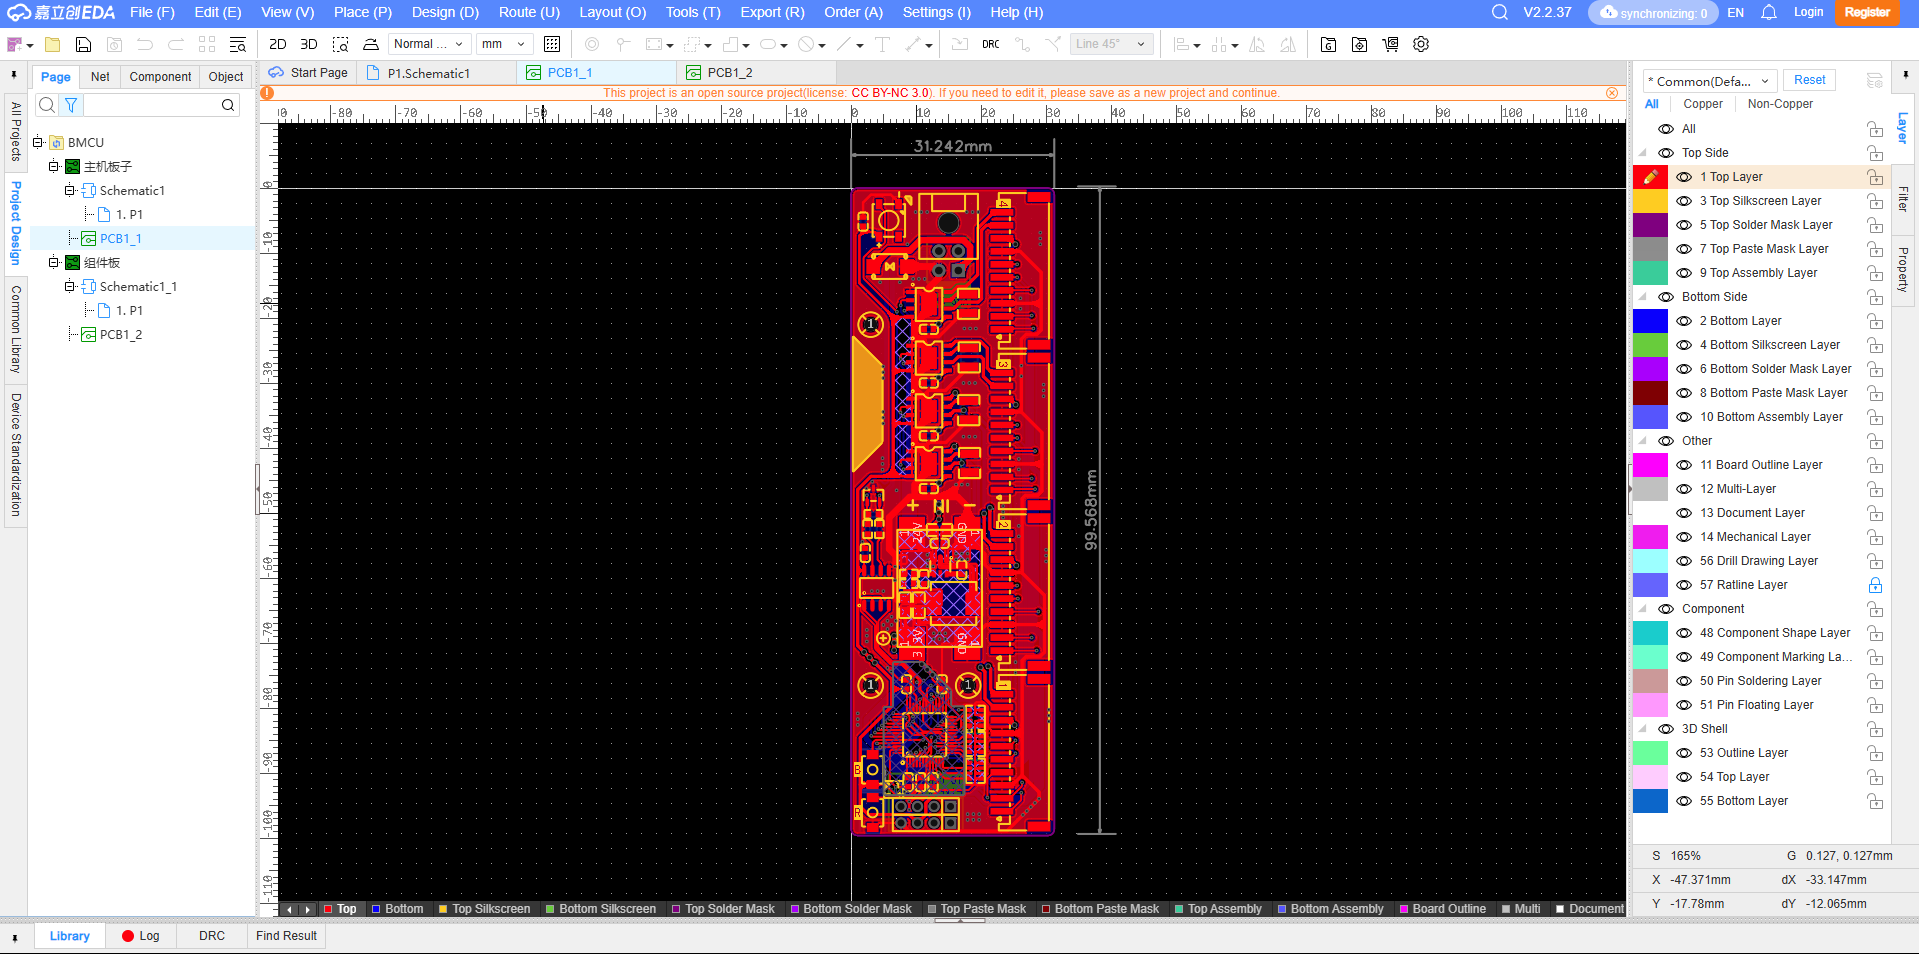
Task: Select PCB1_2 in the project tree
Action: click(120, 335)
